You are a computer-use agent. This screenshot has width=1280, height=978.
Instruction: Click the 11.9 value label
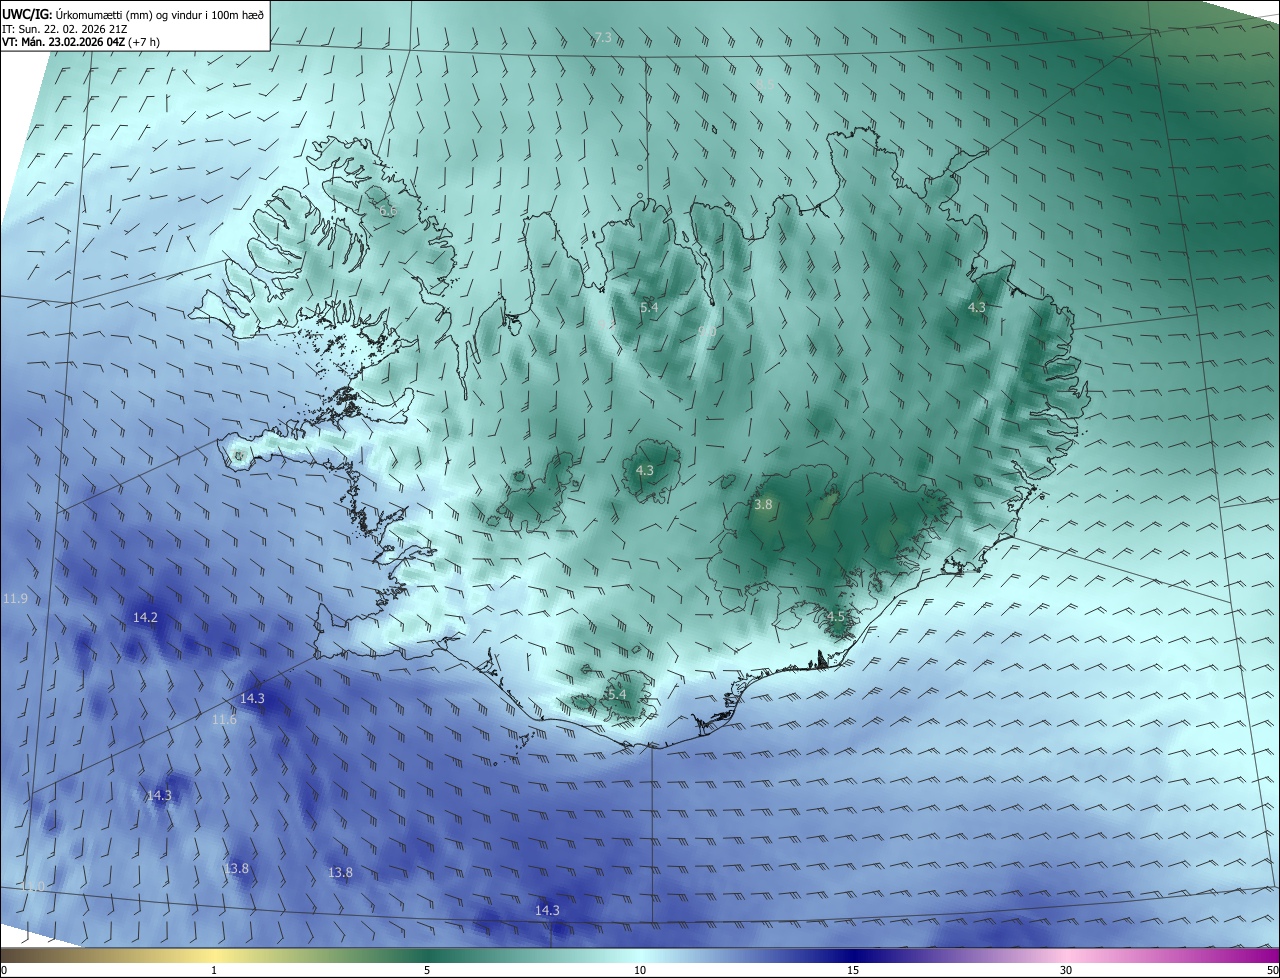tap(15, 599)
